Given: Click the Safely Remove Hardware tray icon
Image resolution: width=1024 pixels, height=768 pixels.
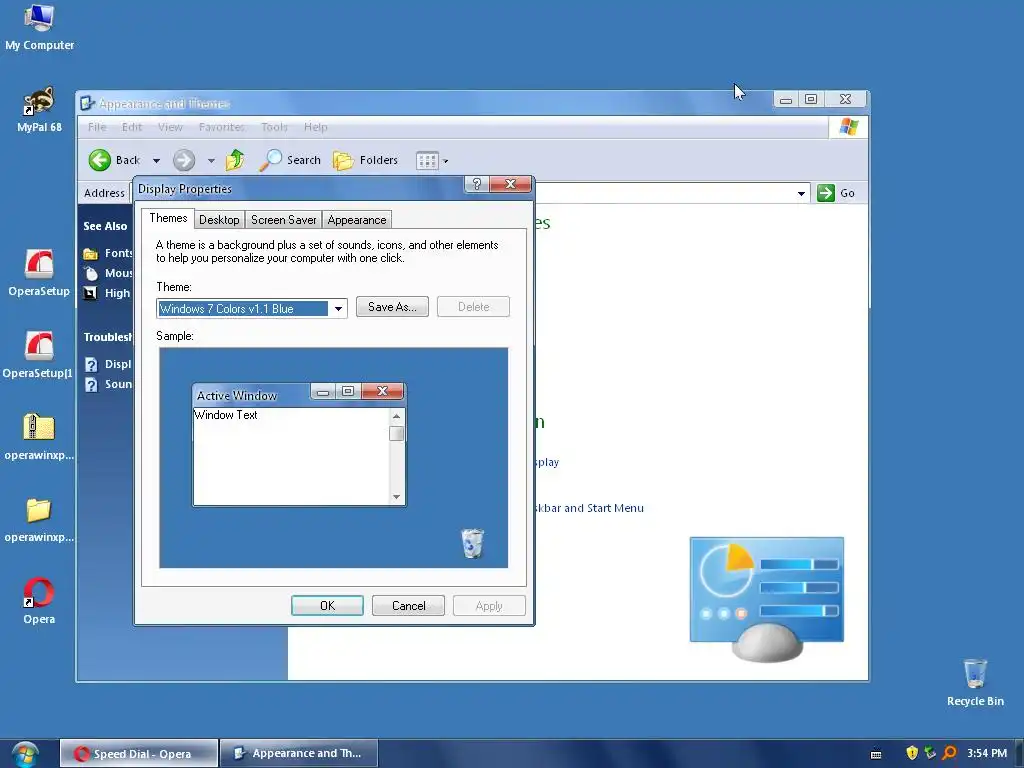Looking at the screenshot, I should point(930,753).
